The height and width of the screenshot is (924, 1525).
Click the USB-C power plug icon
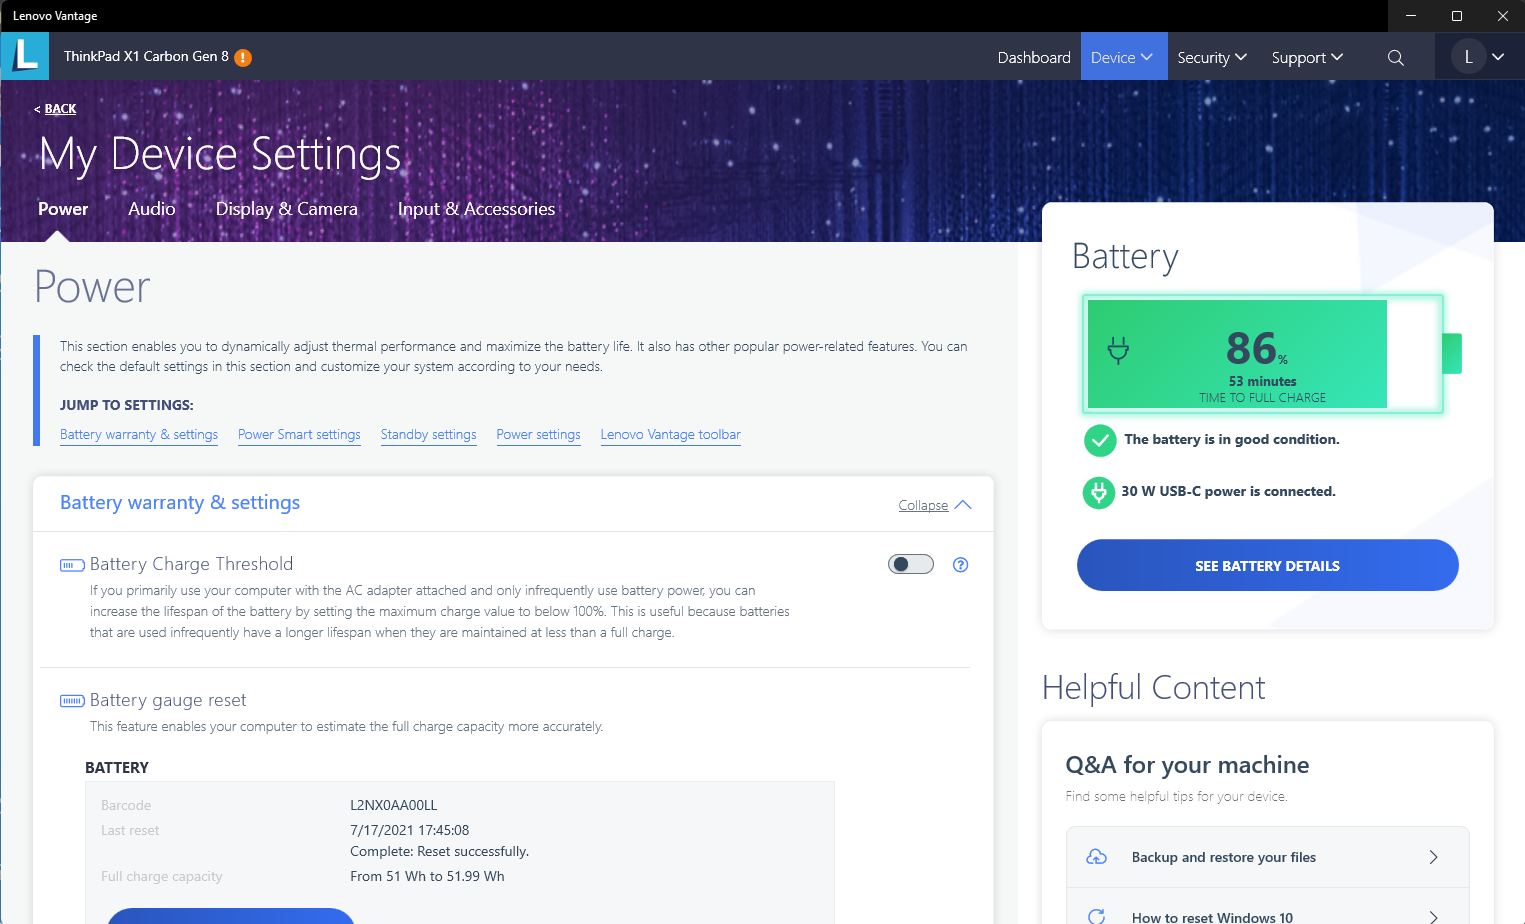1099,492
